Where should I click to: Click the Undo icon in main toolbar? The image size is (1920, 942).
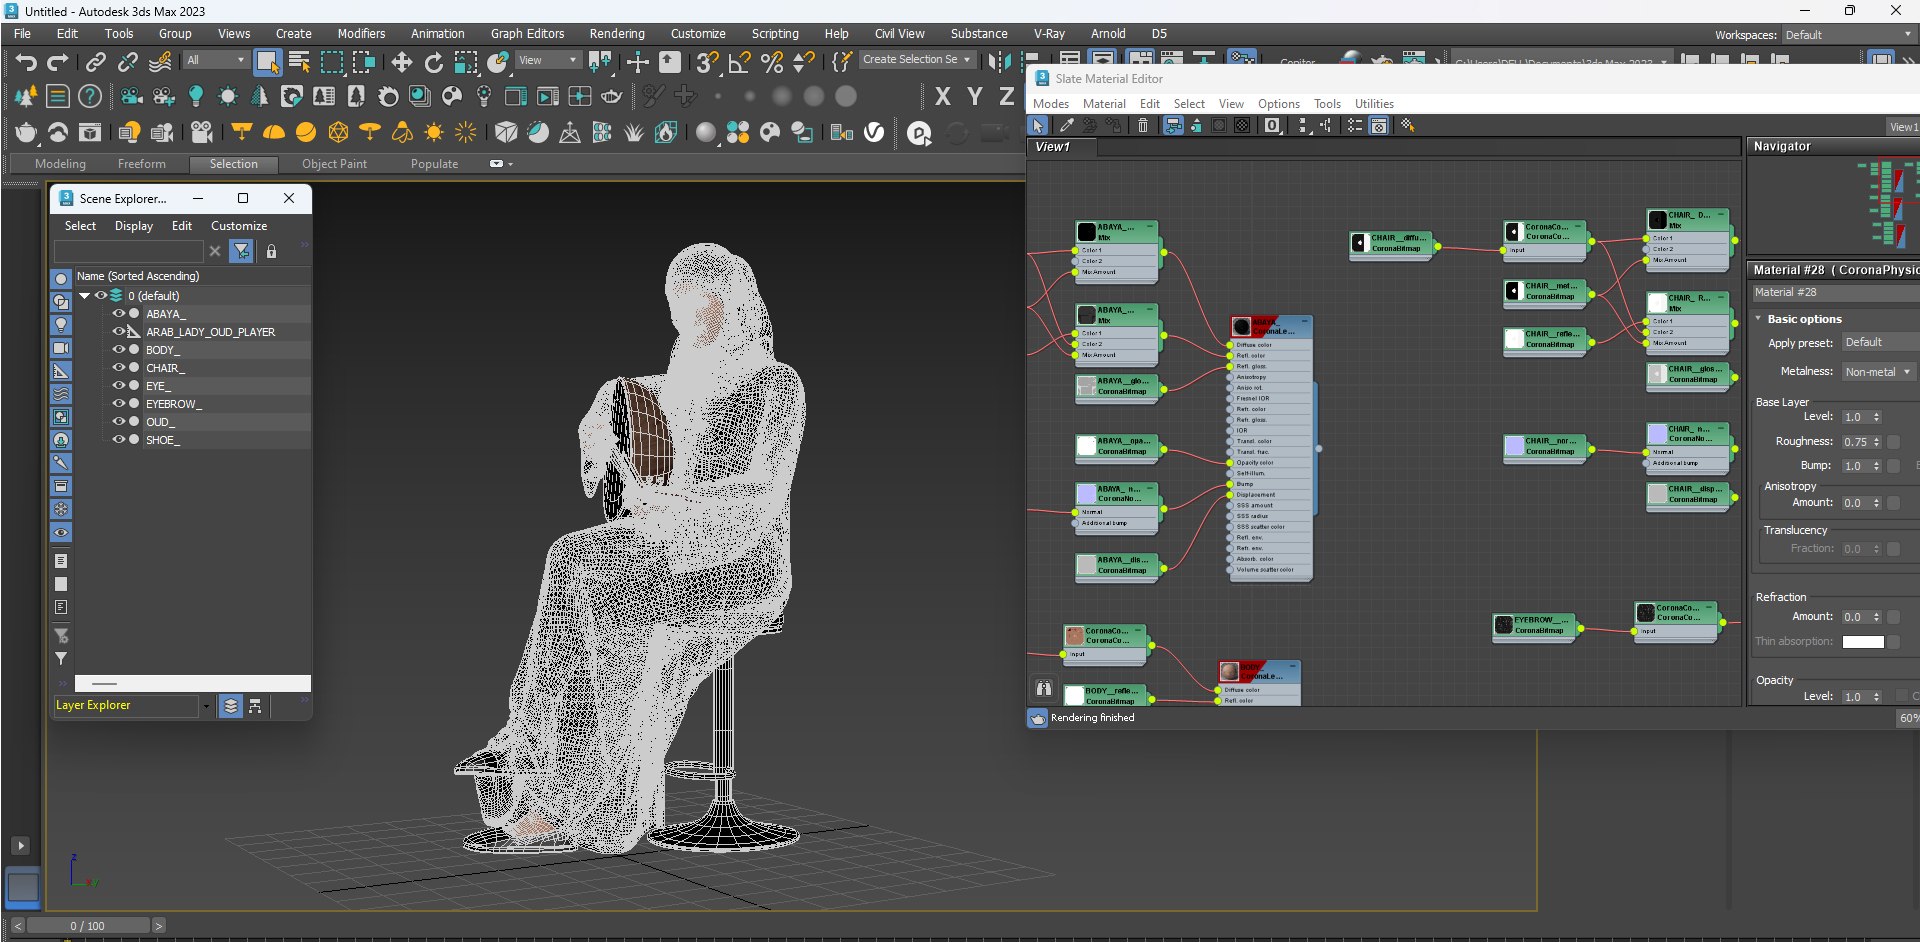coord(25,62)
